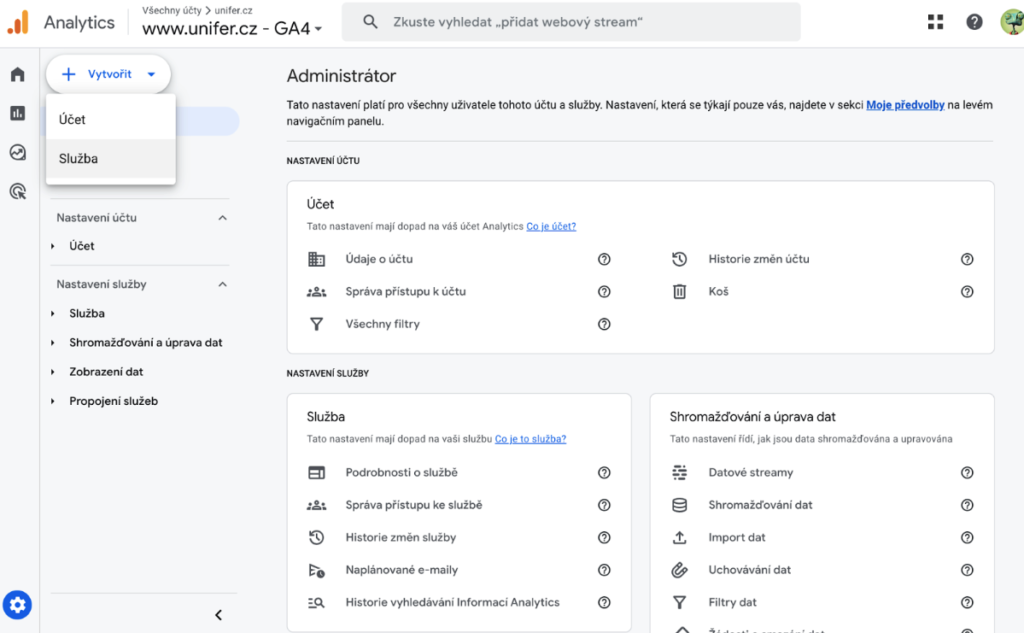Screen dimensions: 1024x633
Task: Click help icon beside Koš
Action: point(967,292)
